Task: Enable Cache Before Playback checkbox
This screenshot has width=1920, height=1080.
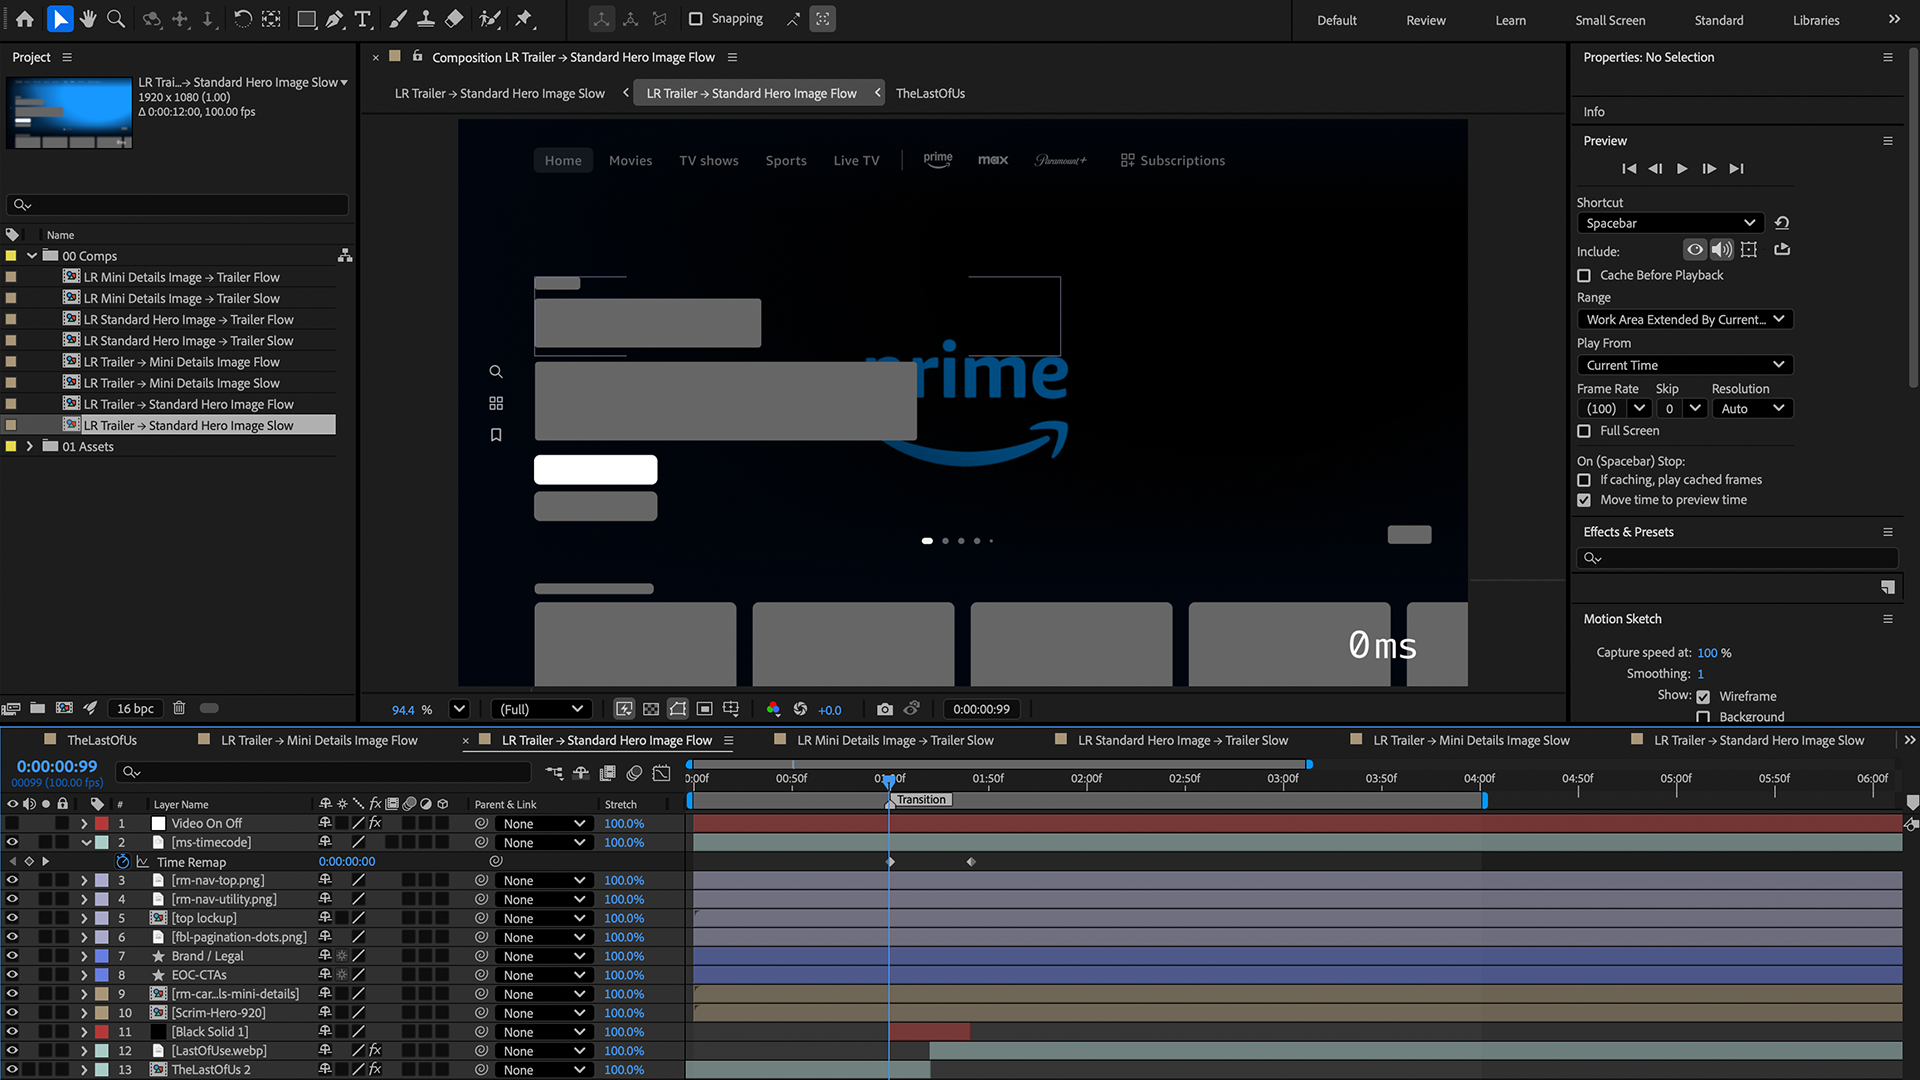Action: 1584,275
